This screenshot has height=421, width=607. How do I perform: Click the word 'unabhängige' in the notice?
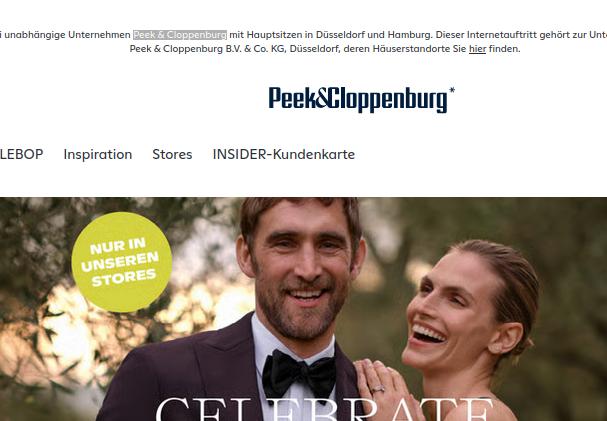point(35,35)
